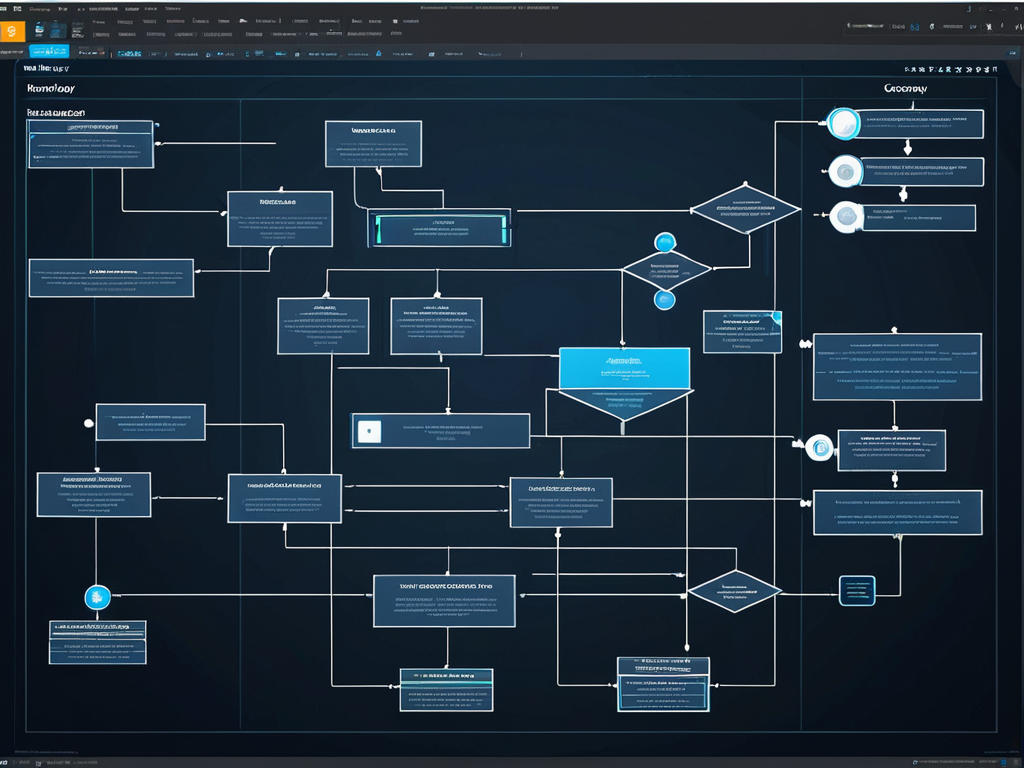Viewport: 1024px width, 768px height.
Task: Open the first menu in the top menu bar
Action: click(41, 8)
